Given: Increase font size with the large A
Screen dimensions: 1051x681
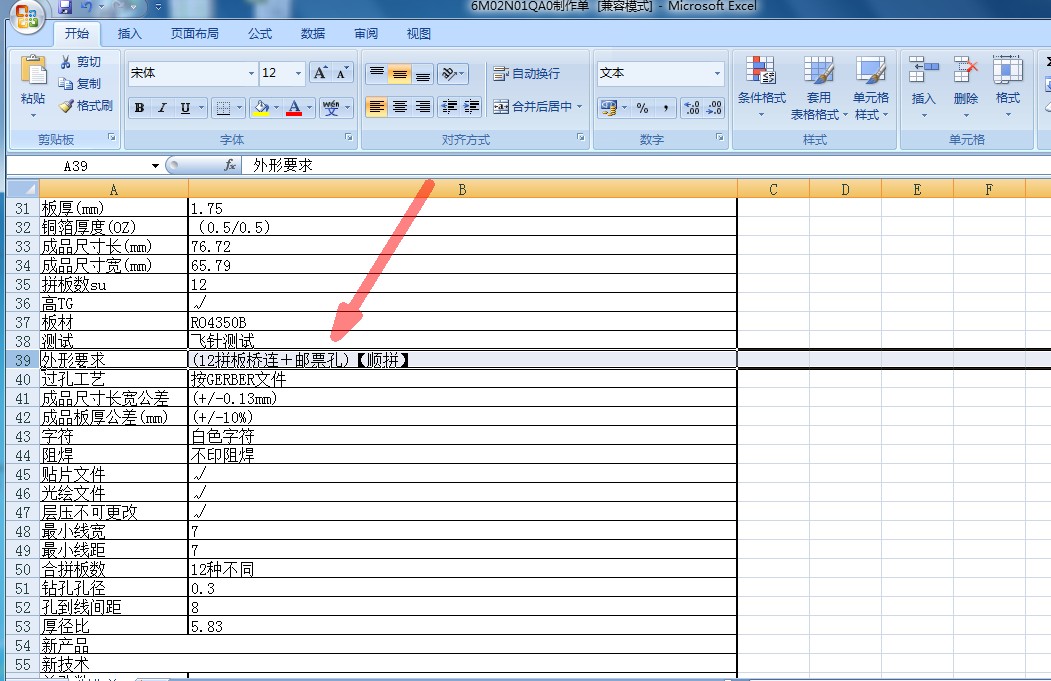Looking at the screenshot, I should pos(320,72).
